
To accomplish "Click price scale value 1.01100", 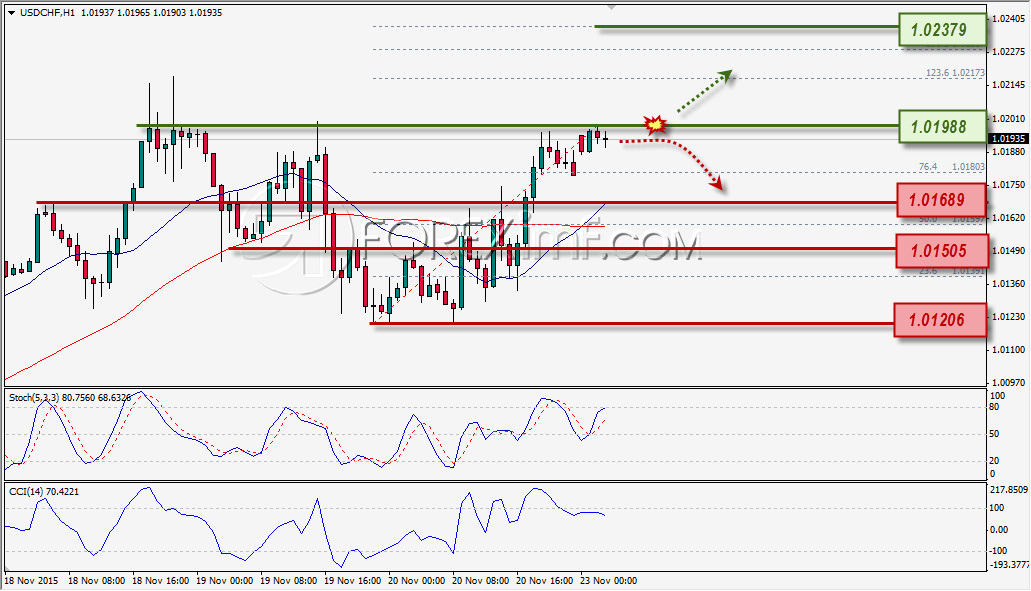I will click(x=1009, y=350).
